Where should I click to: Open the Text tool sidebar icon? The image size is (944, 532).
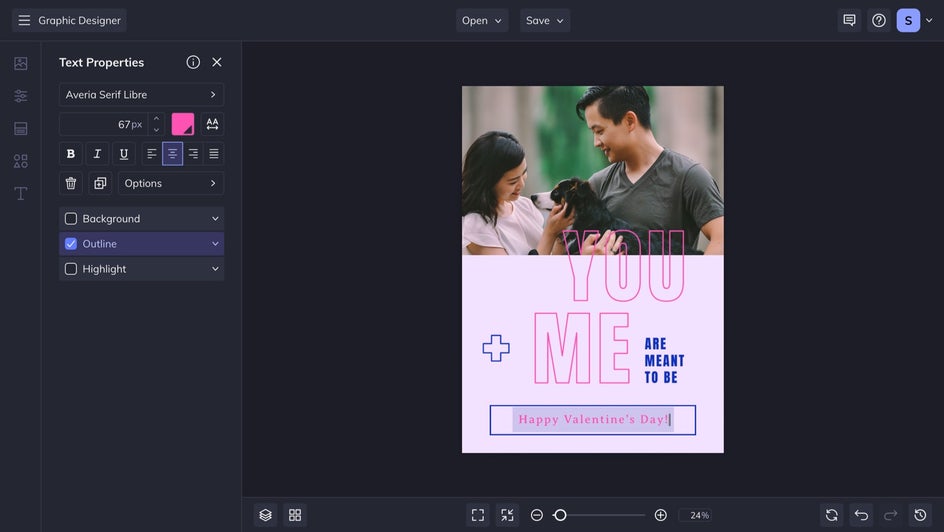click(x=20, y=193)
